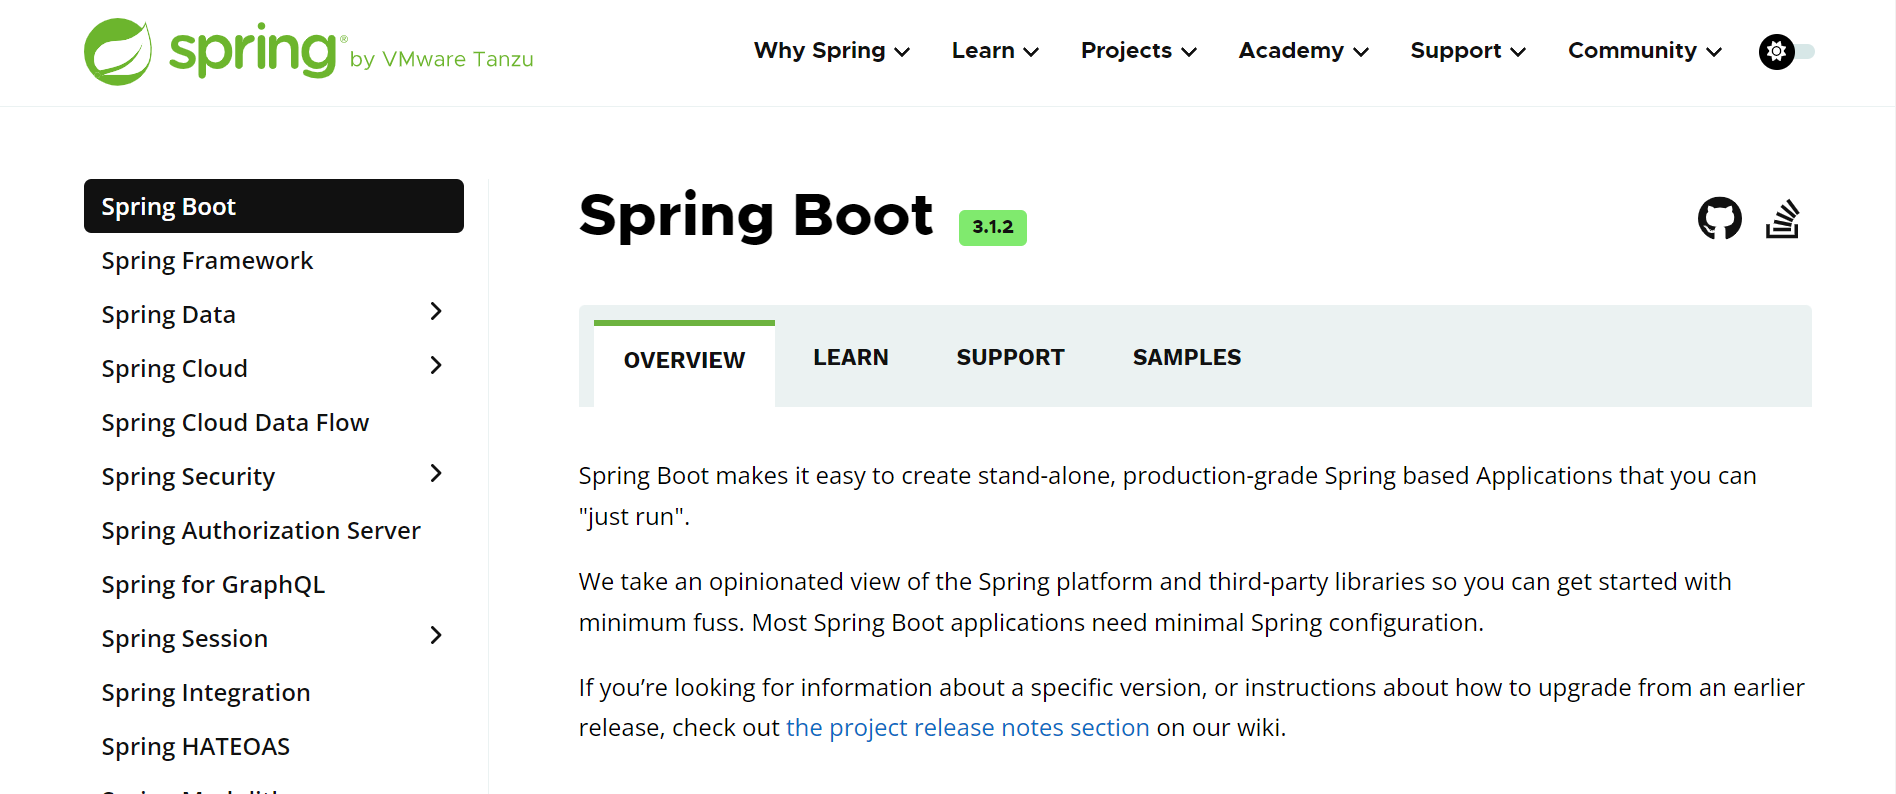Open the Community dropdown menu
The width and height of the screenshot is (1896, 794).
pos(1644,51)
